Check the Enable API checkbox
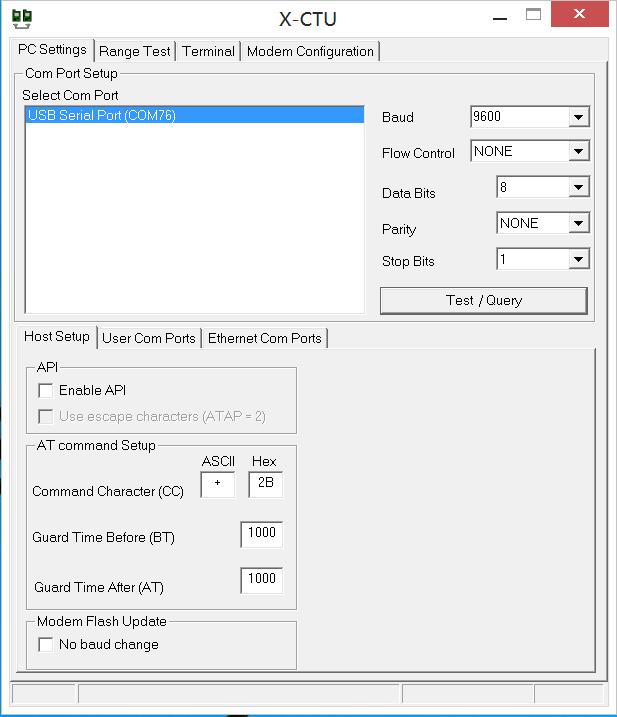 tap(46, 391)
